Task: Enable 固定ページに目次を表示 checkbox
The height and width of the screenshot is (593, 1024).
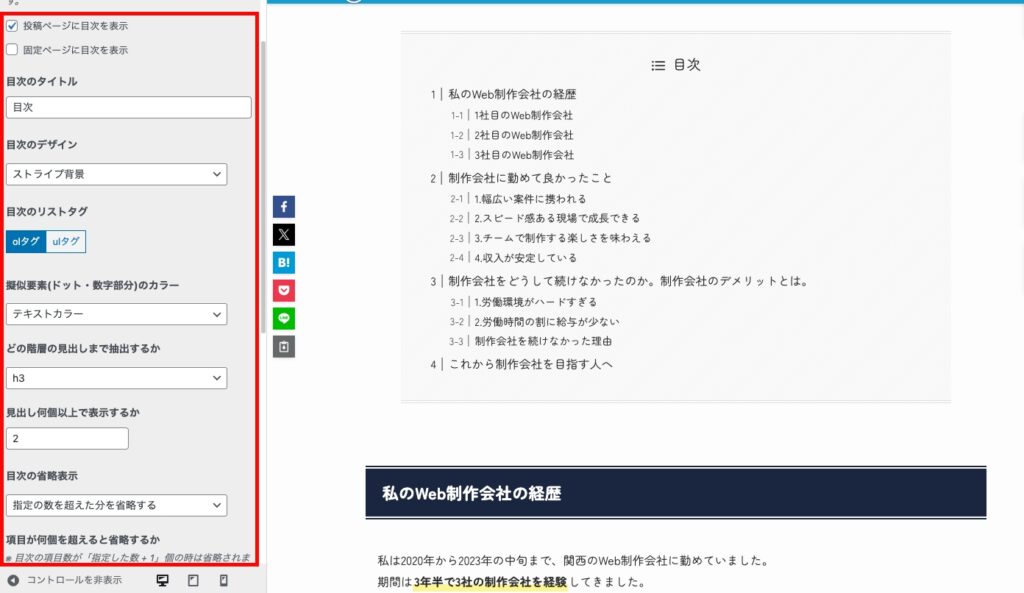Action: pos(12,49)
